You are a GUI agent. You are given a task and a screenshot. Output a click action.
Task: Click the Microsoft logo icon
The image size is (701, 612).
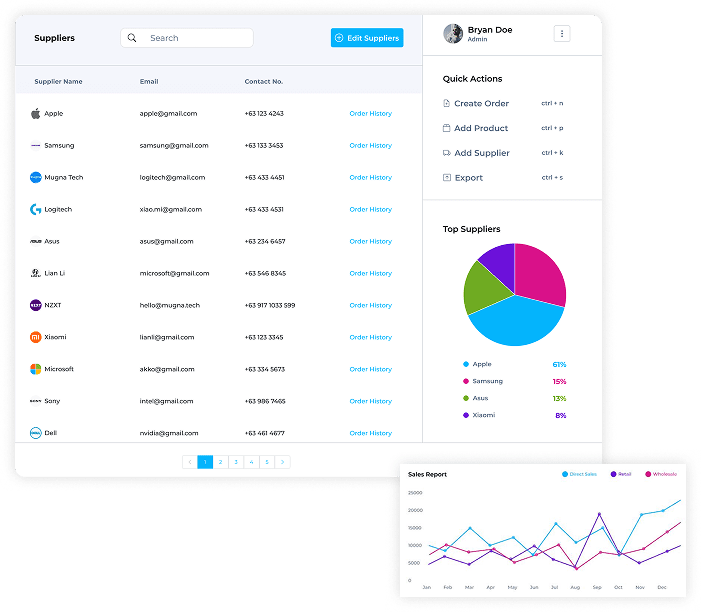pyautogui.click(x=35, y=370)
